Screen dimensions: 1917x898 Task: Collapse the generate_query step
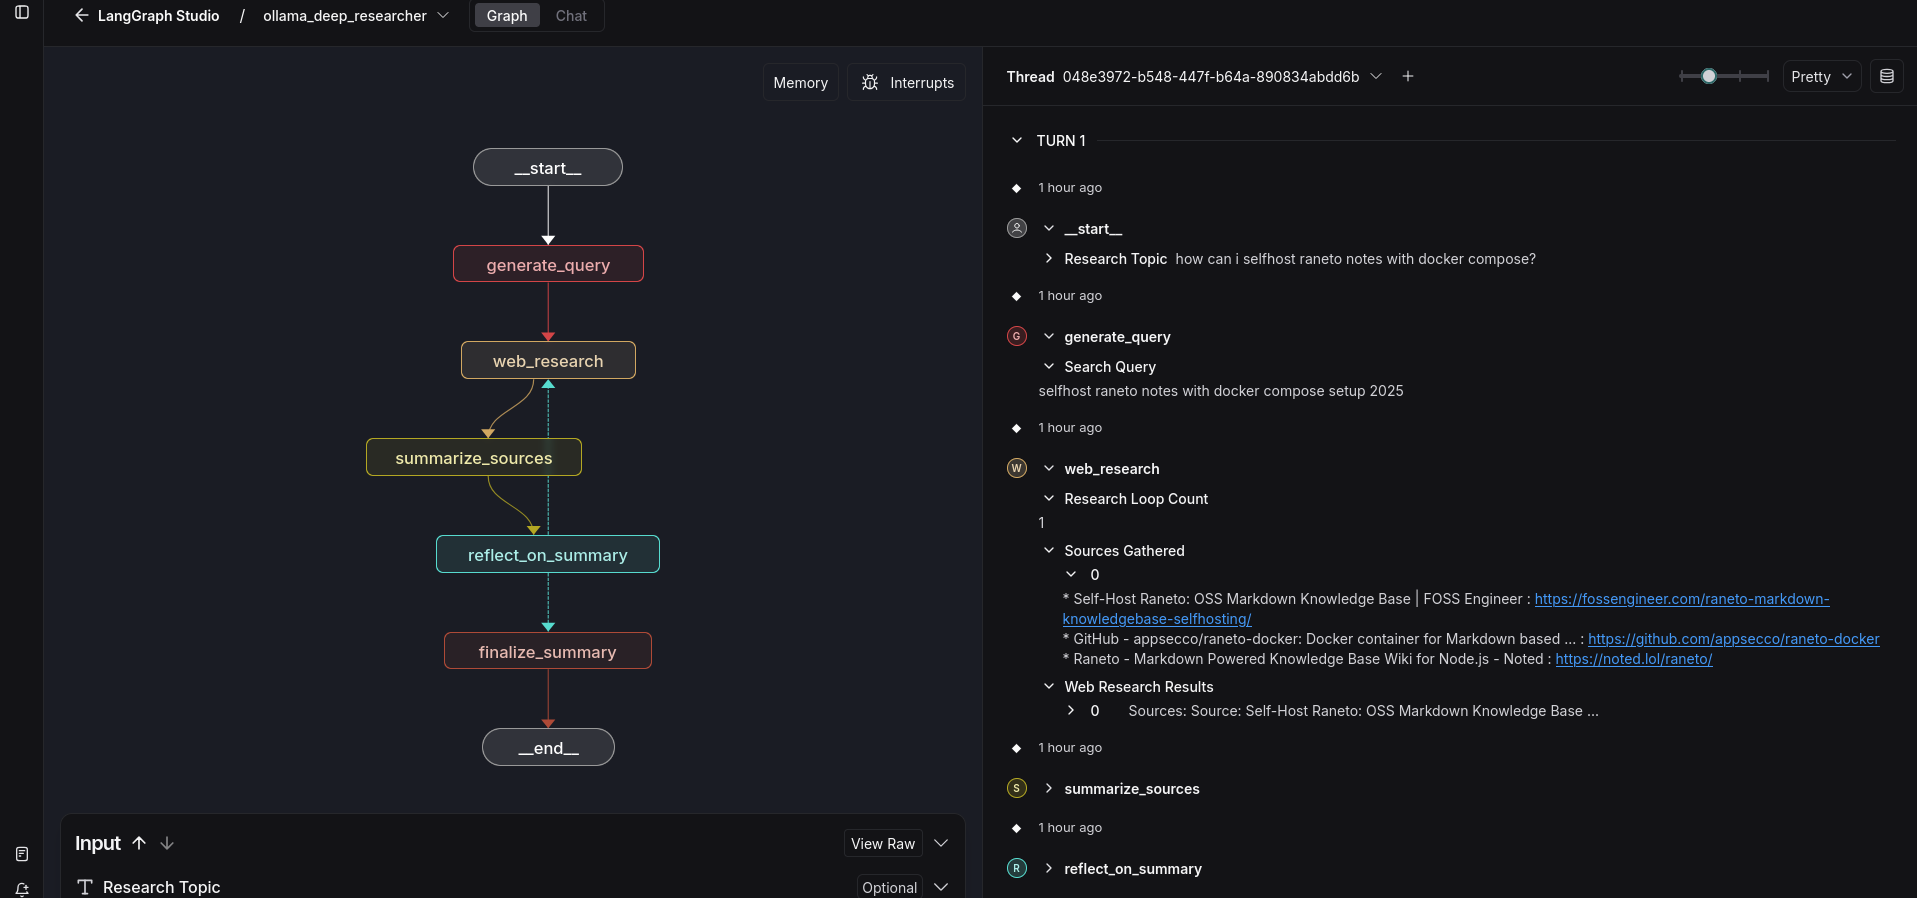(1049, 337)
